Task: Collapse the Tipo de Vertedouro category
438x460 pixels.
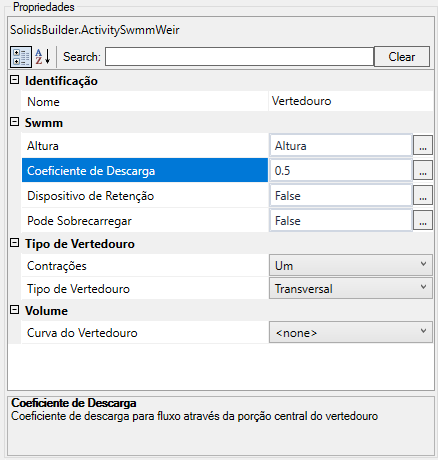Action: click(x=14, y=243)
